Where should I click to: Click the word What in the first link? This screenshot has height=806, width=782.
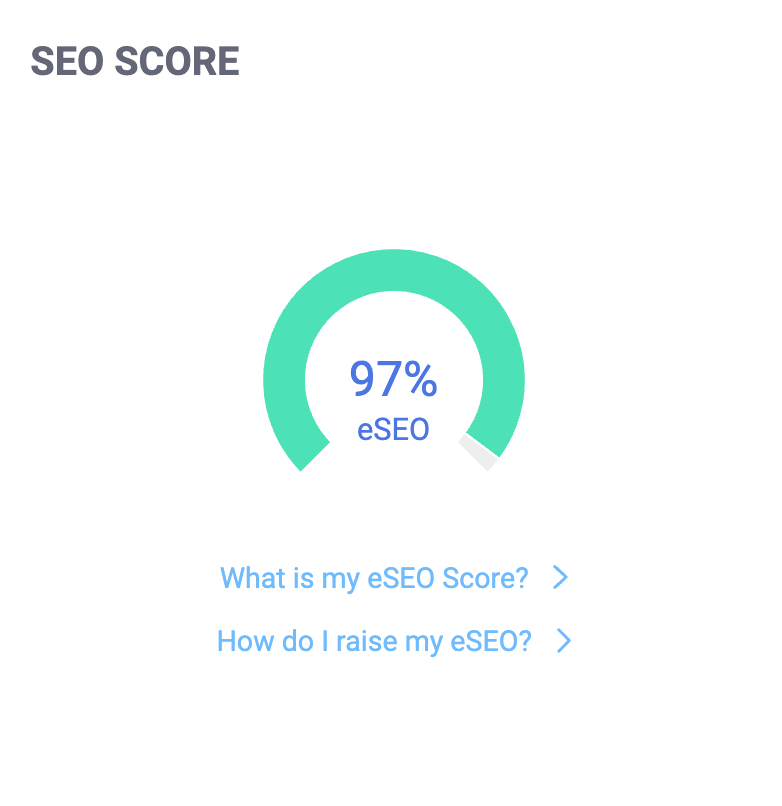coord(252,578)
